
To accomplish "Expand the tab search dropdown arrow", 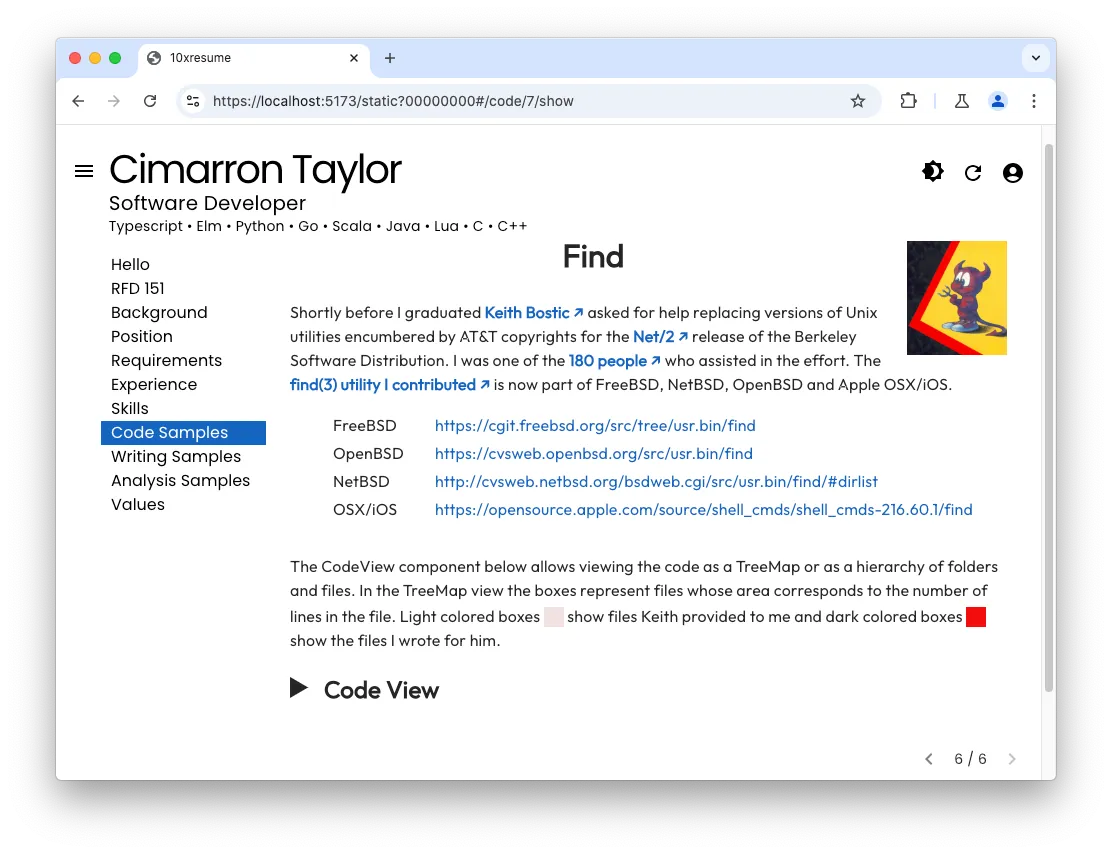I will click(x=1035, y=58).
